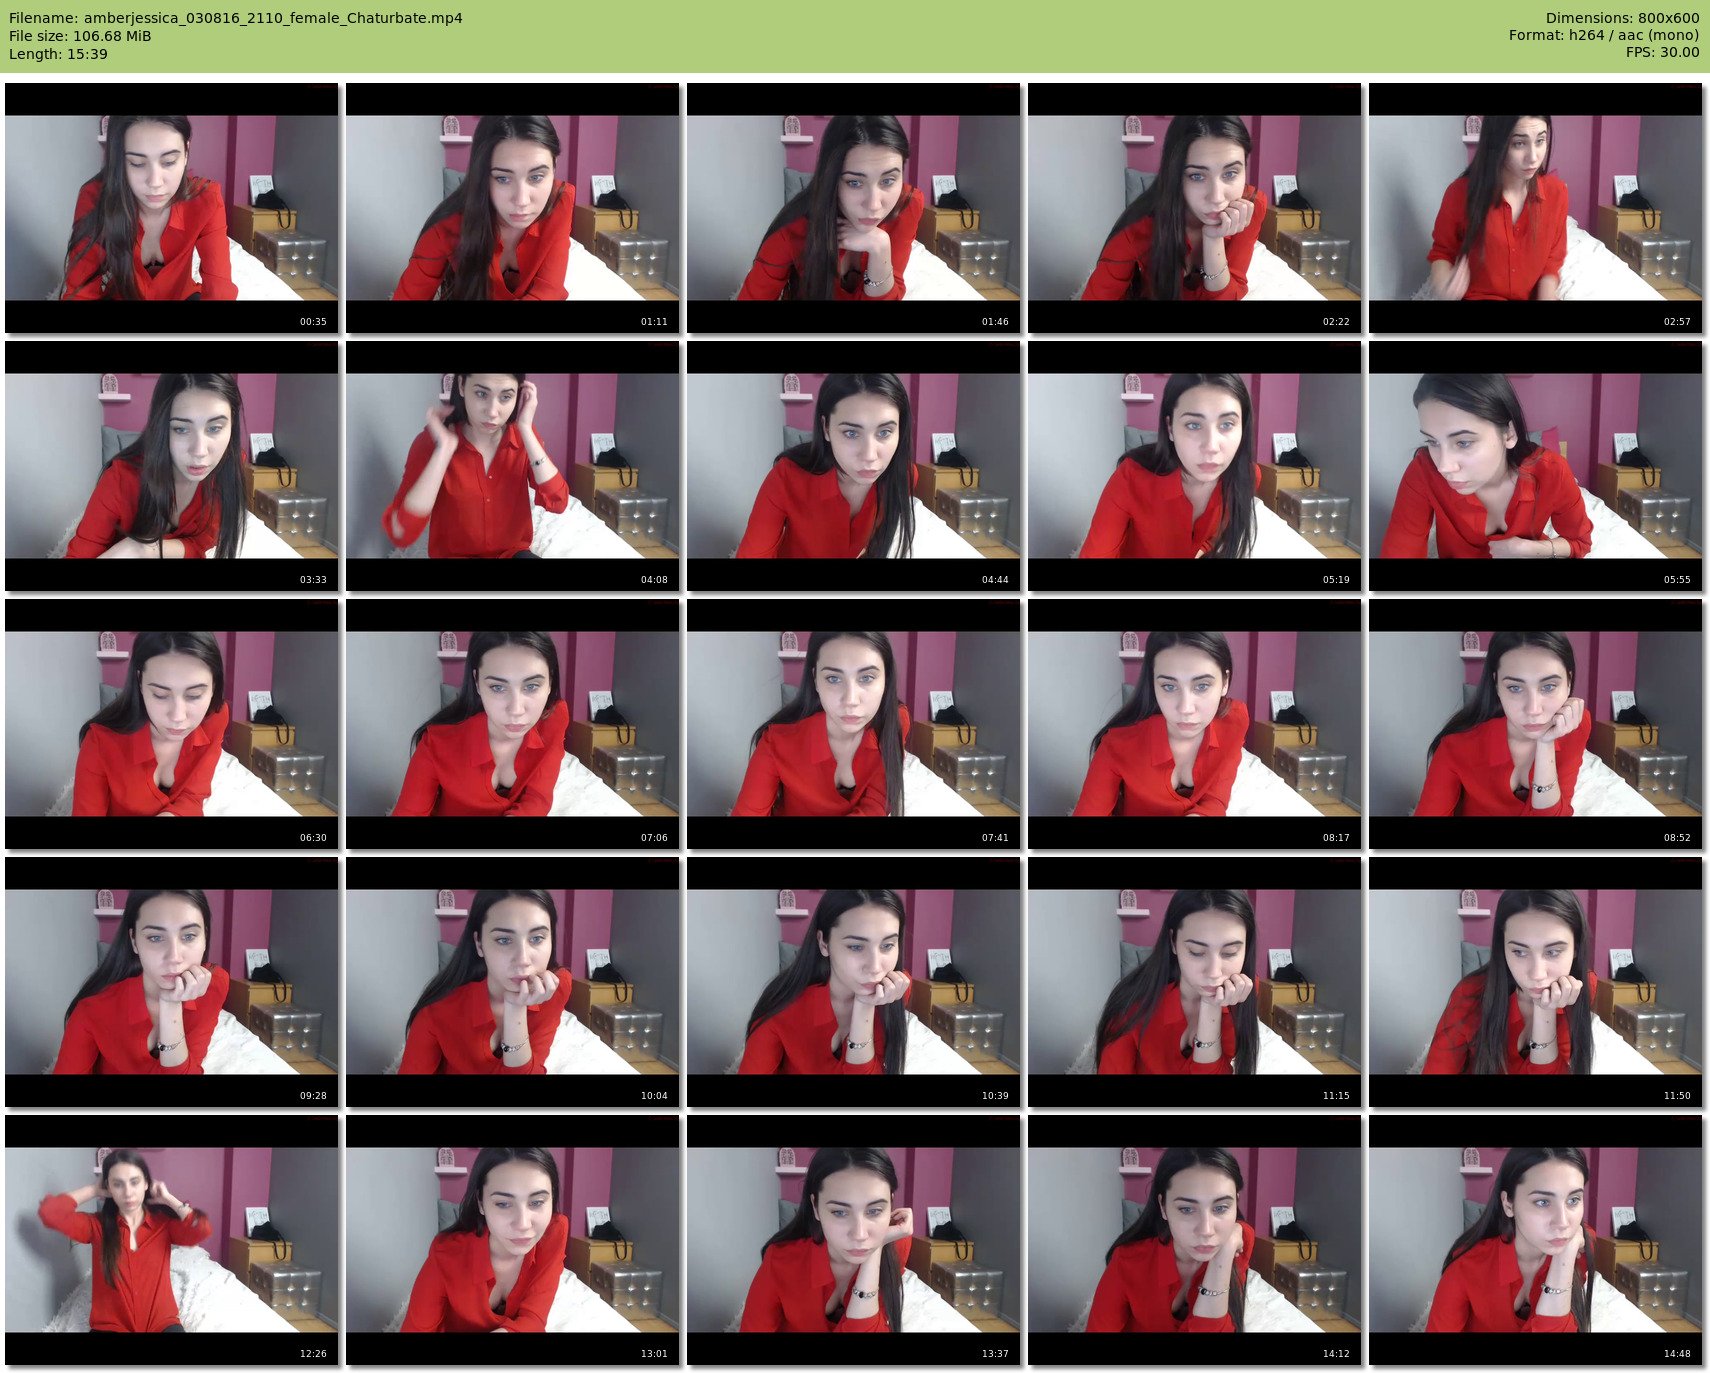Click the thumbnail marked 10:39

click(854, 982)
